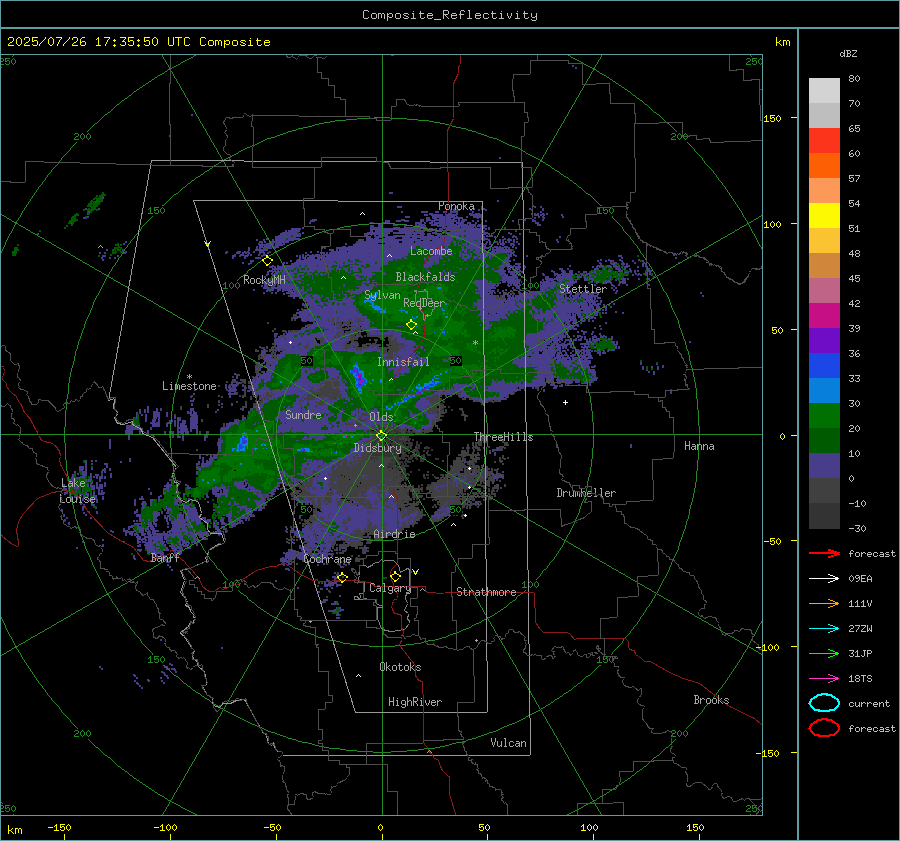Click the RedDeer city label

pyautogui.click(x=424, y=303)
